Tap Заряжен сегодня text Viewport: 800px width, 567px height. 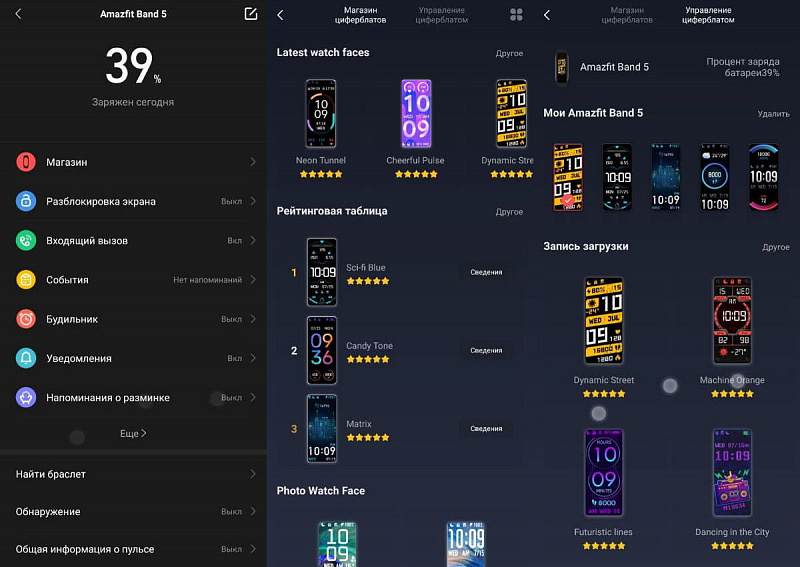pyautogui.click(x=133, y=102)
